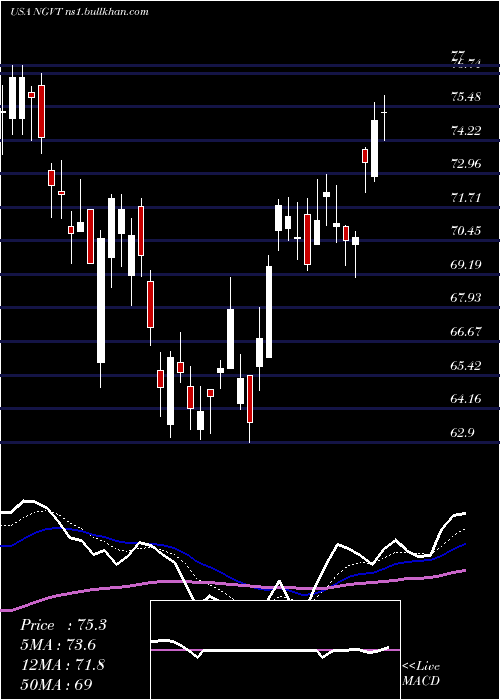This screenshot has width=500, height=700.
Task: Click the 74.22 price axis label
Action: 466,131
